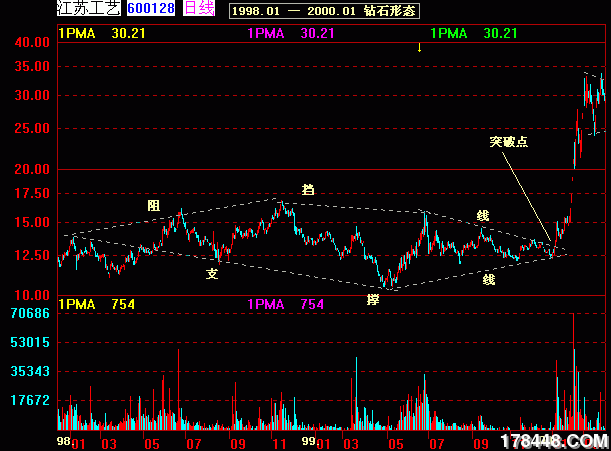Click the 支 support label on chart
This screenshot has height=451, width=611.
coord(212,273)
